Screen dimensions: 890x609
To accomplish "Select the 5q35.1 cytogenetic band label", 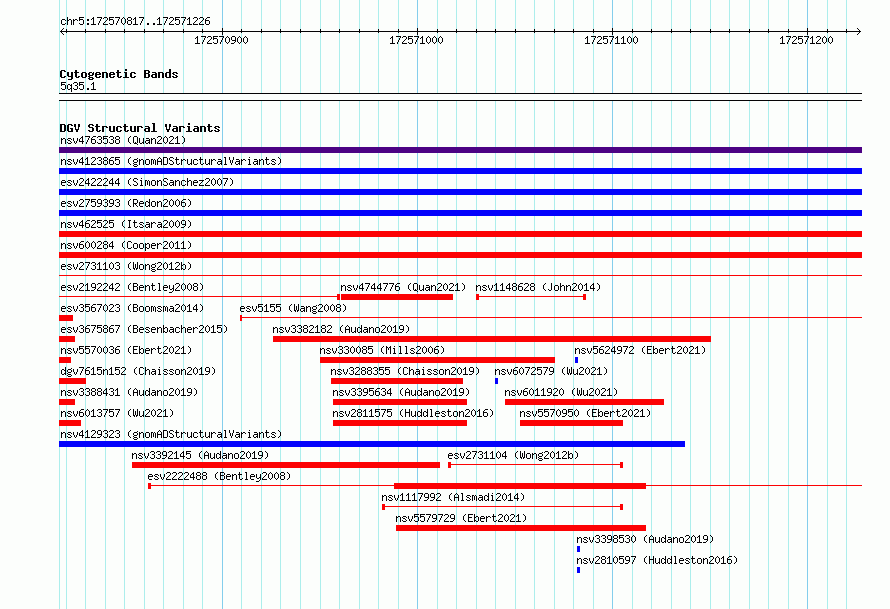I will [x=78, y=86].
